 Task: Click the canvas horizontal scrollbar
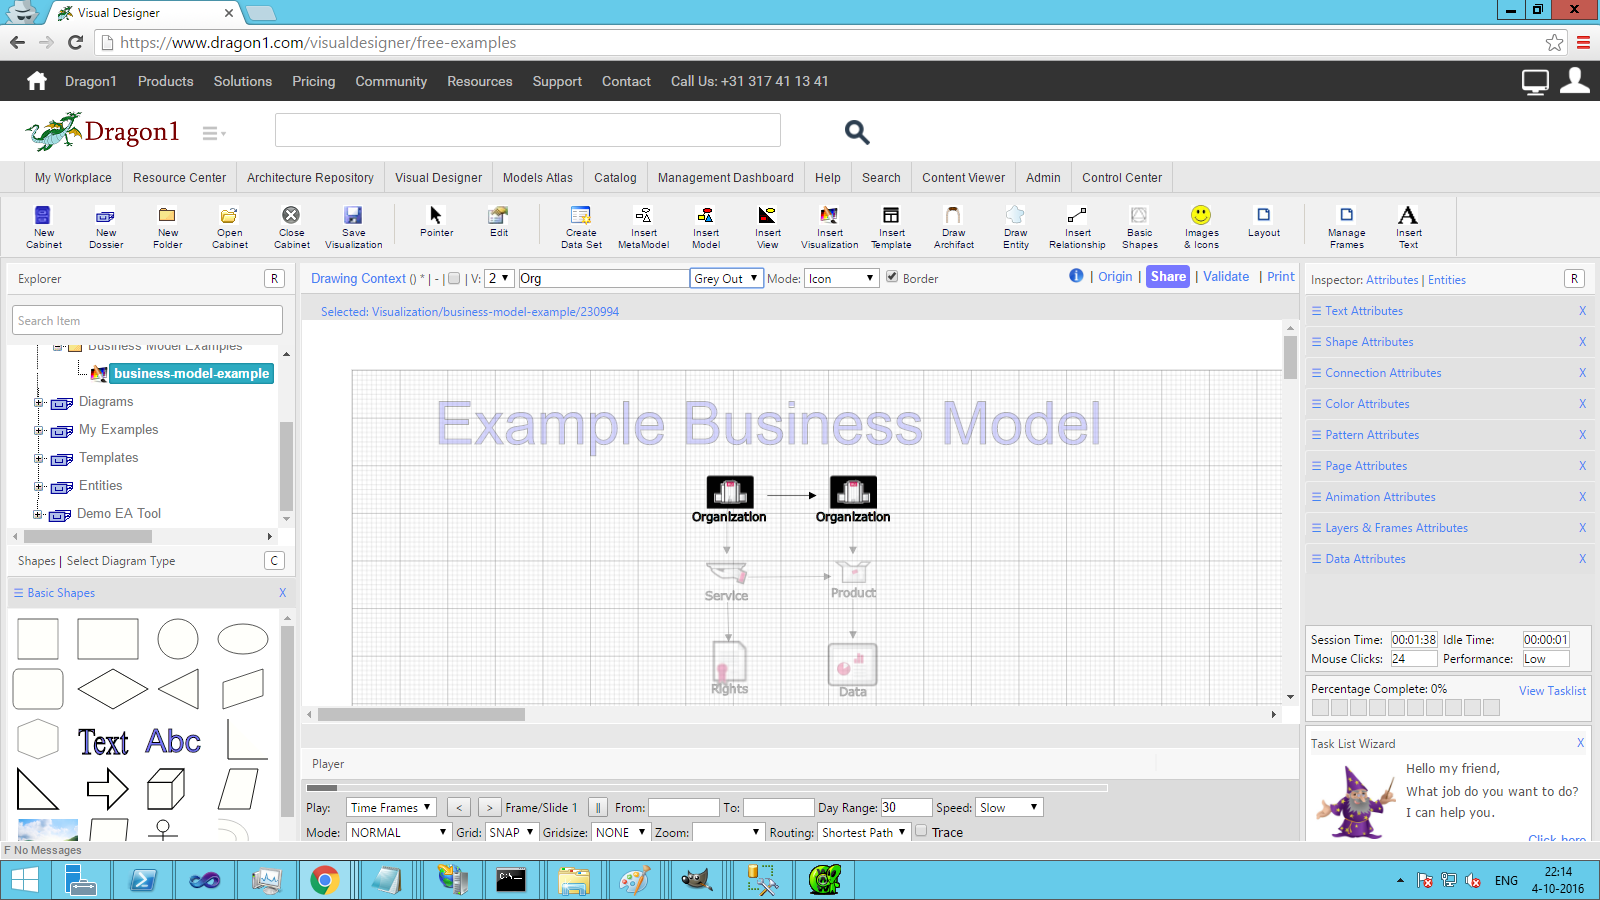click(x=421, y=714)
